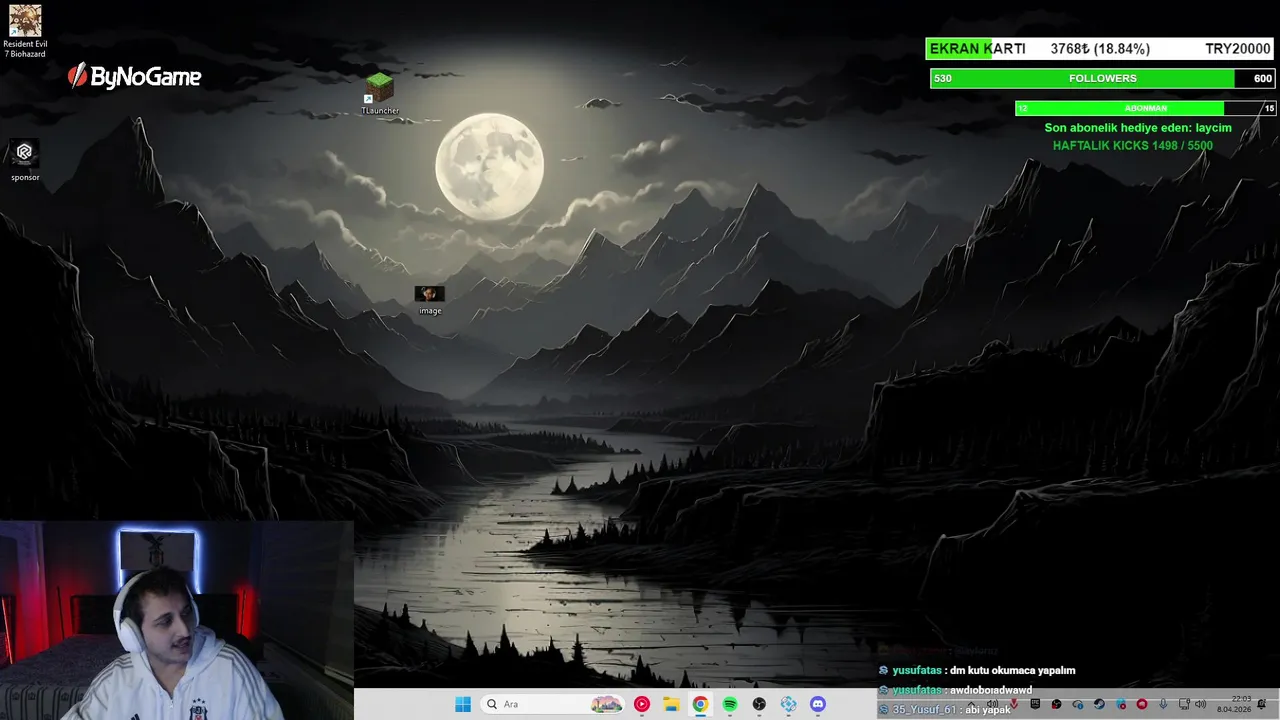1280x720 pixels.
Task: Open the network status tray icon
Action: pos(1184,704)
